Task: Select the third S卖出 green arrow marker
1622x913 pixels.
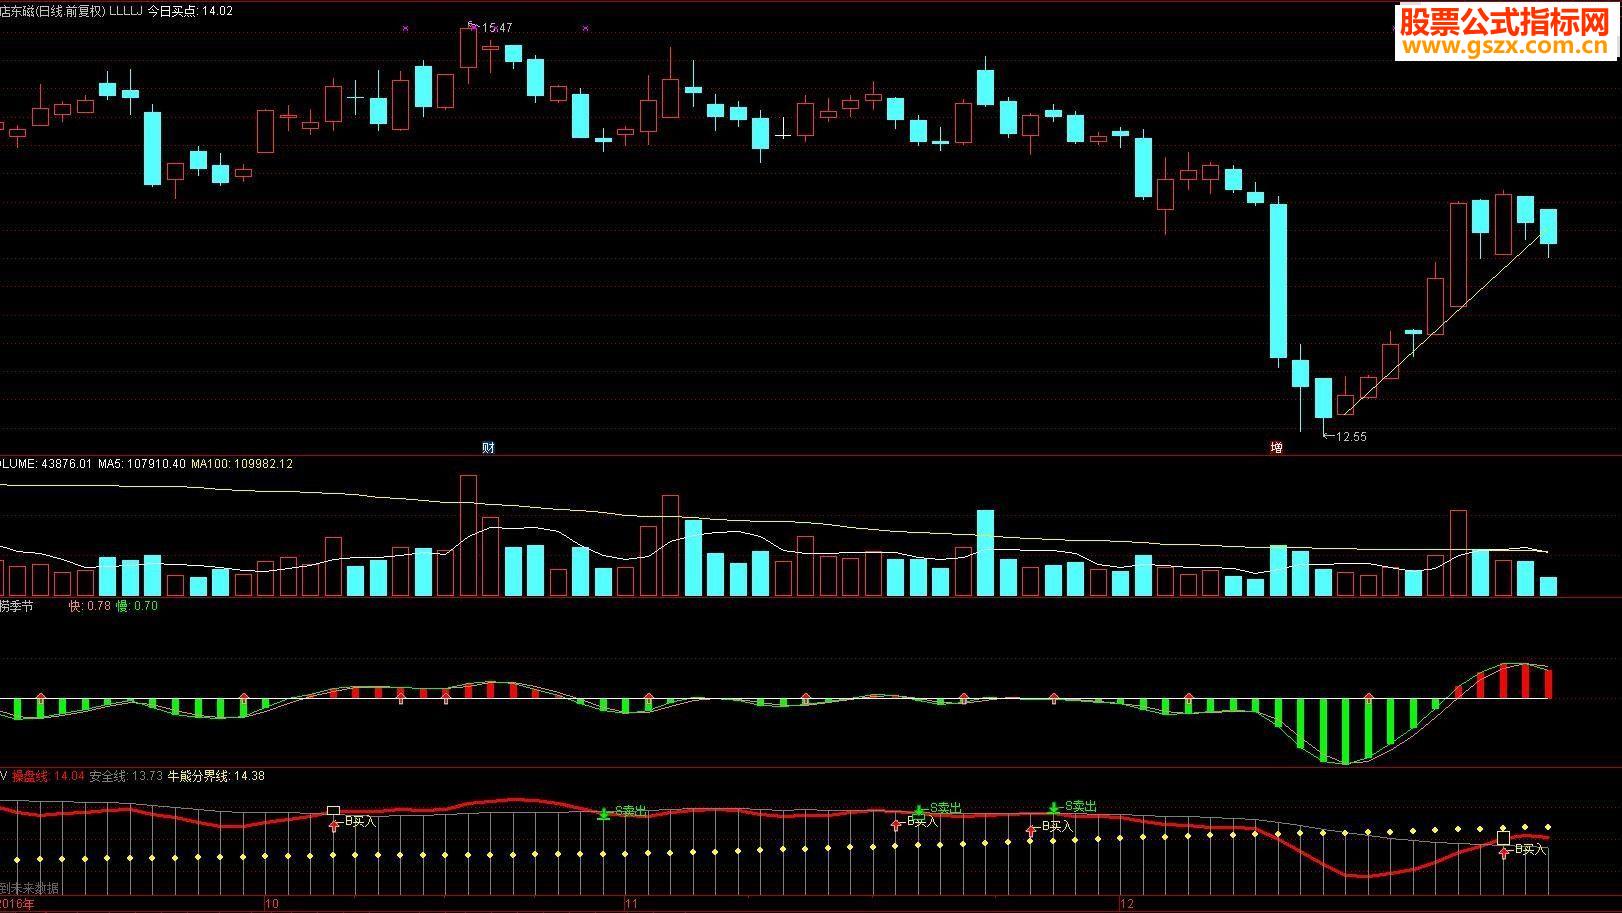Action: coord(1054,807)
